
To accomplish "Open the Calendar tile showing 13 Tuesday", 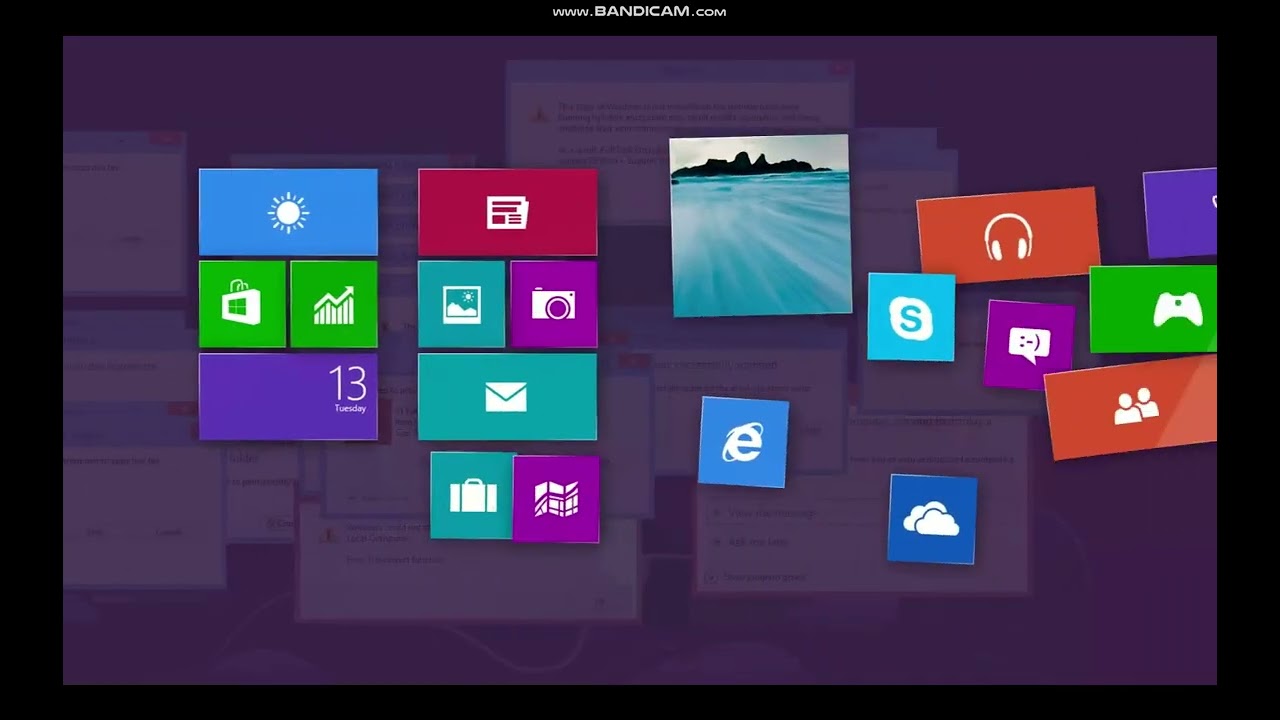I will point(288,396).
